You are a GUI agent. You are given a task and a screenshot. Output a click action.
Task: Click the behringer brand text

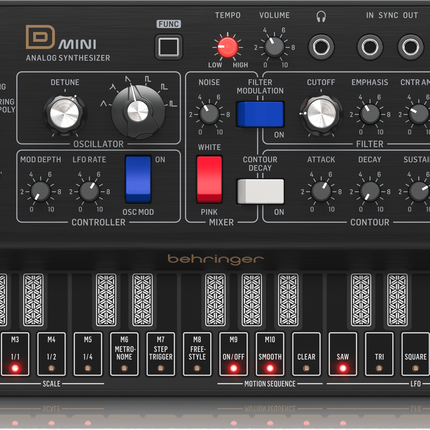[215, 259]
